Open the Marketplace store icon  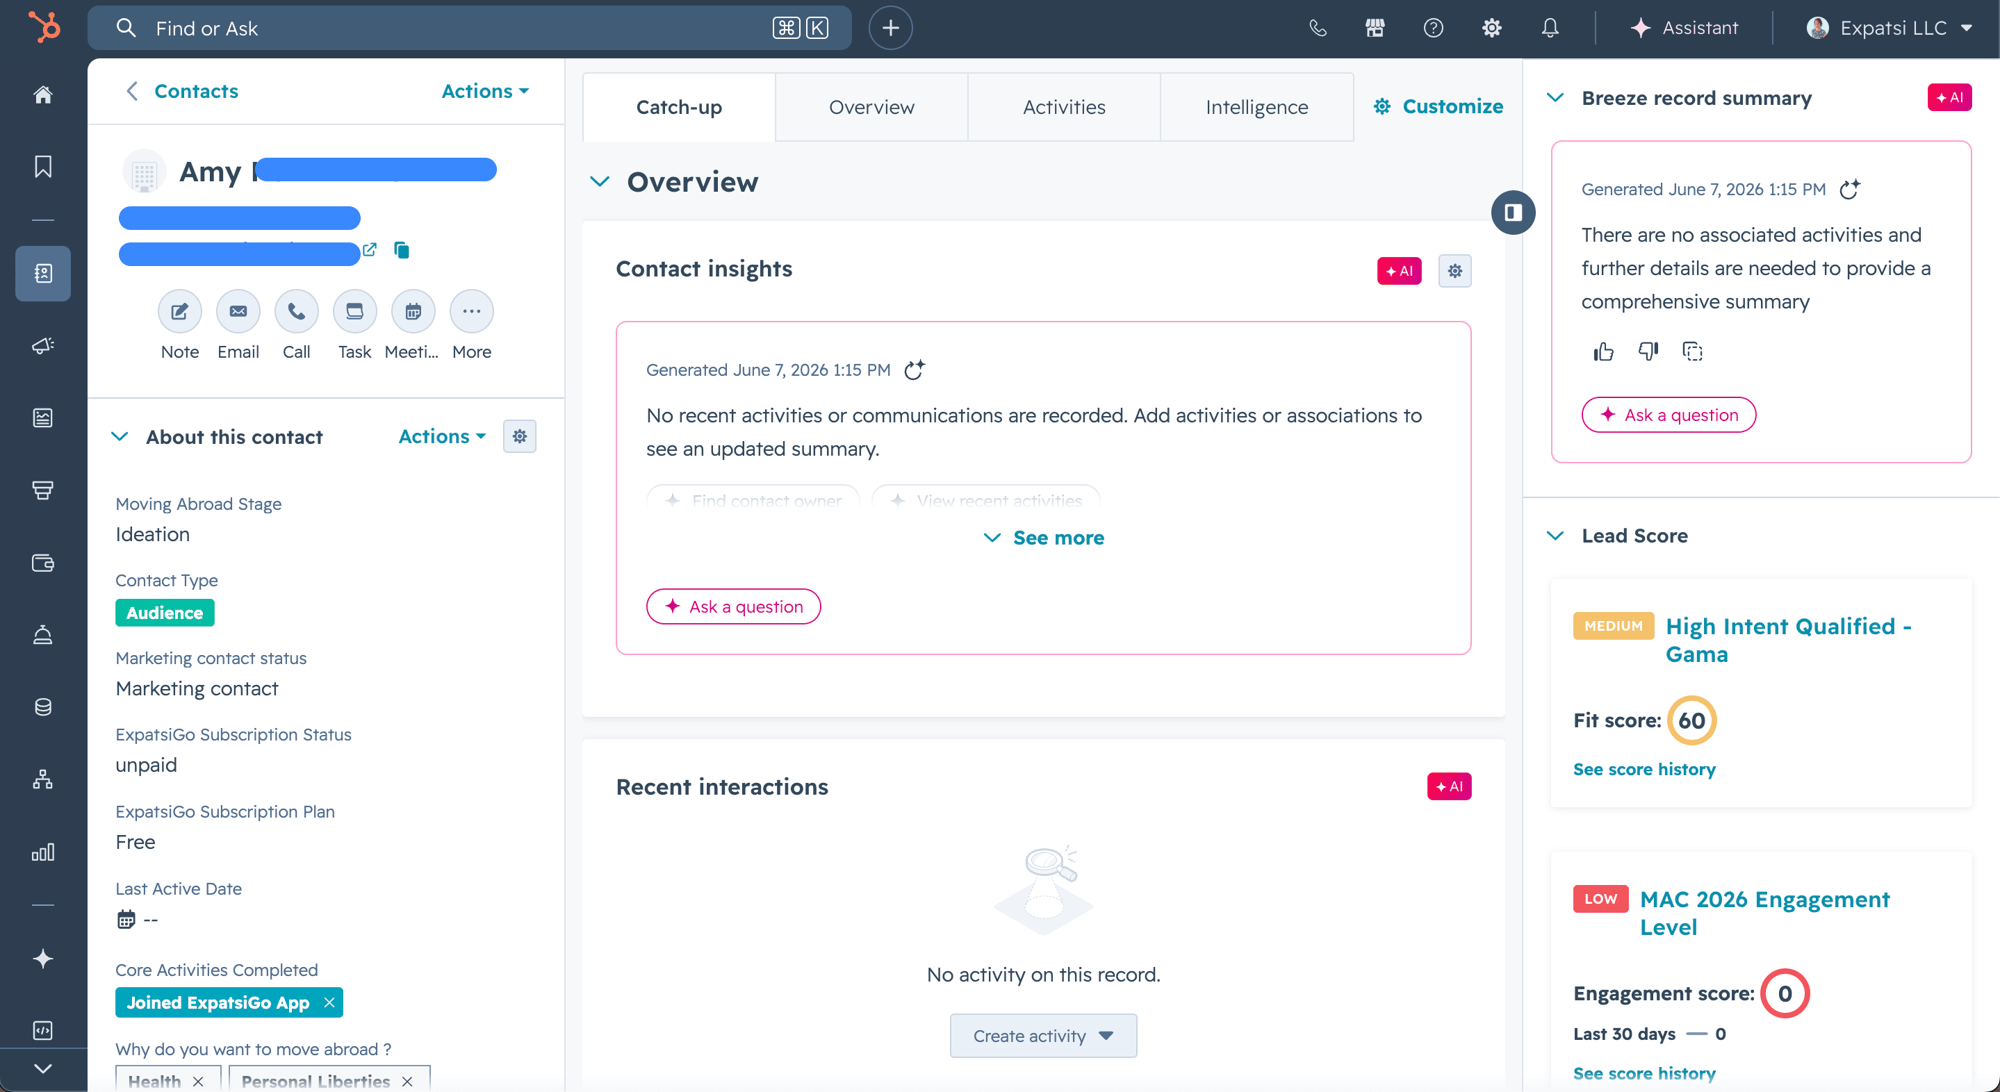coord(1375,28)
